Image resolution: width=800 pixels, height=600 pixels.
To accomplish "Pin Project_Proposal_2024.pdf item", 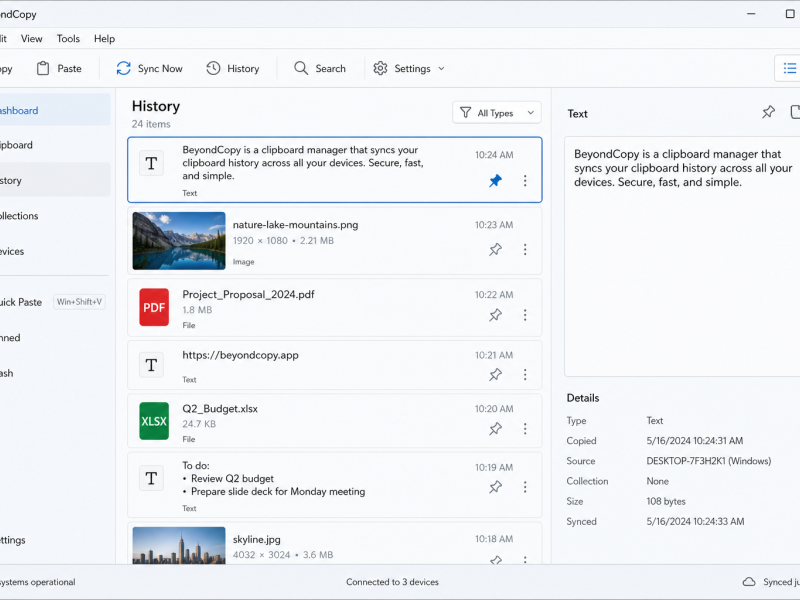I will [x=495, y=315].
